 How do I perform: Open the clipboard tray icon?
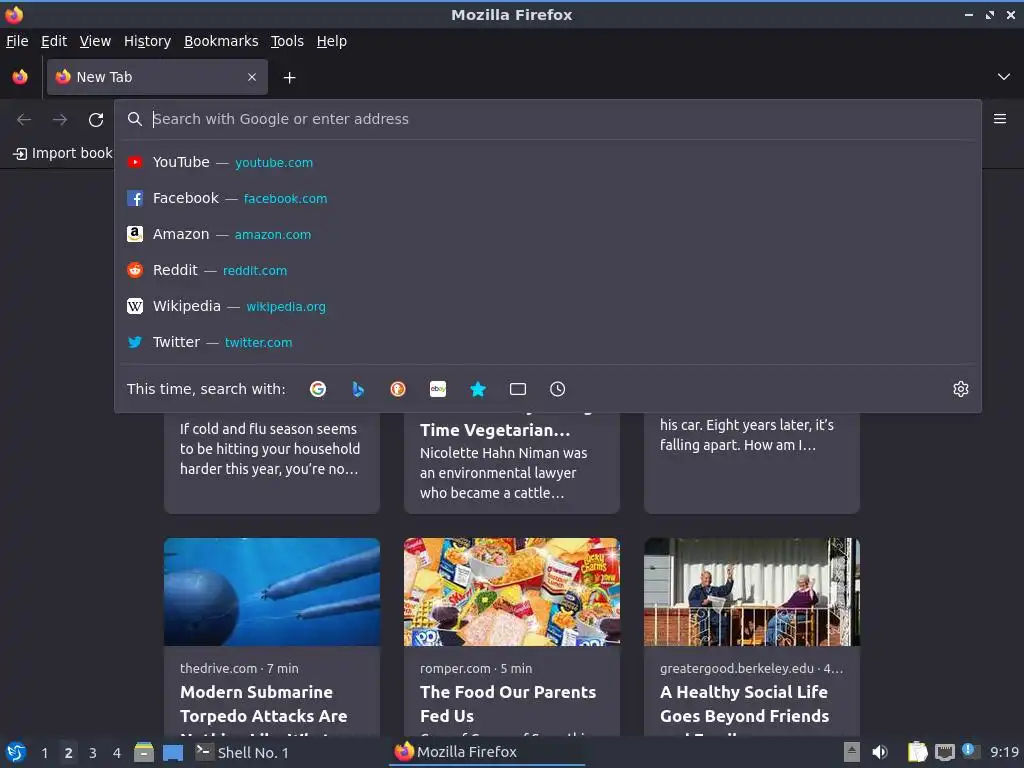click(918, 752)
